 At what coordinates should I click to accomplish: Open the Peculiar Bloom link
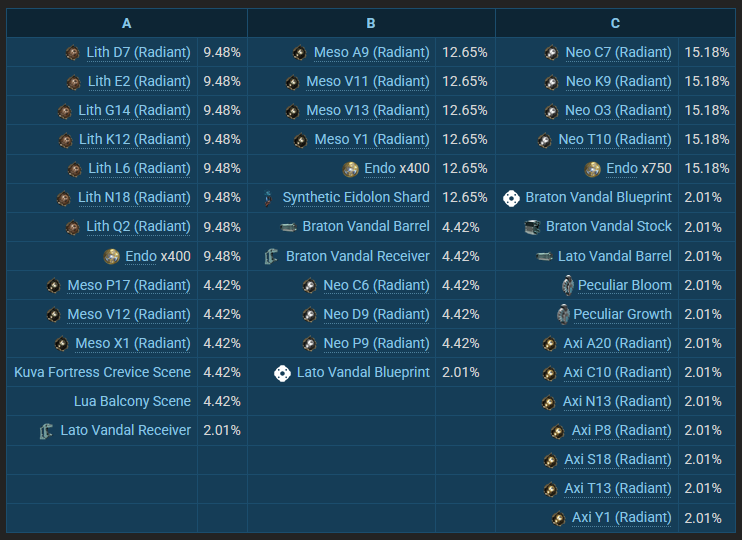(625, 285)
